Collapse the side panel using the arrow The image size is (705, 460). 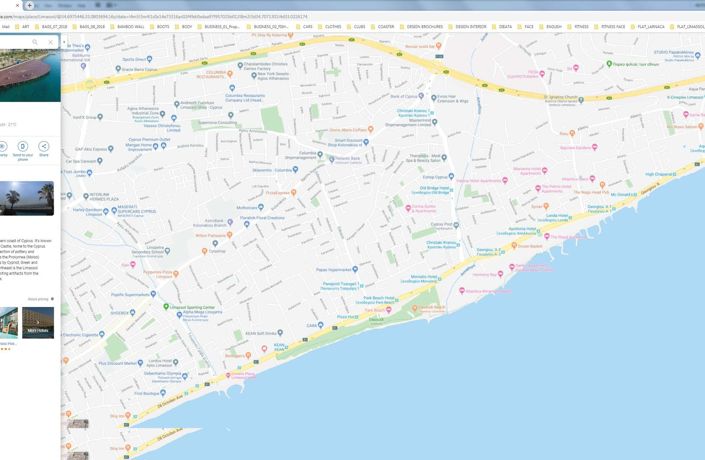(64, 42)
